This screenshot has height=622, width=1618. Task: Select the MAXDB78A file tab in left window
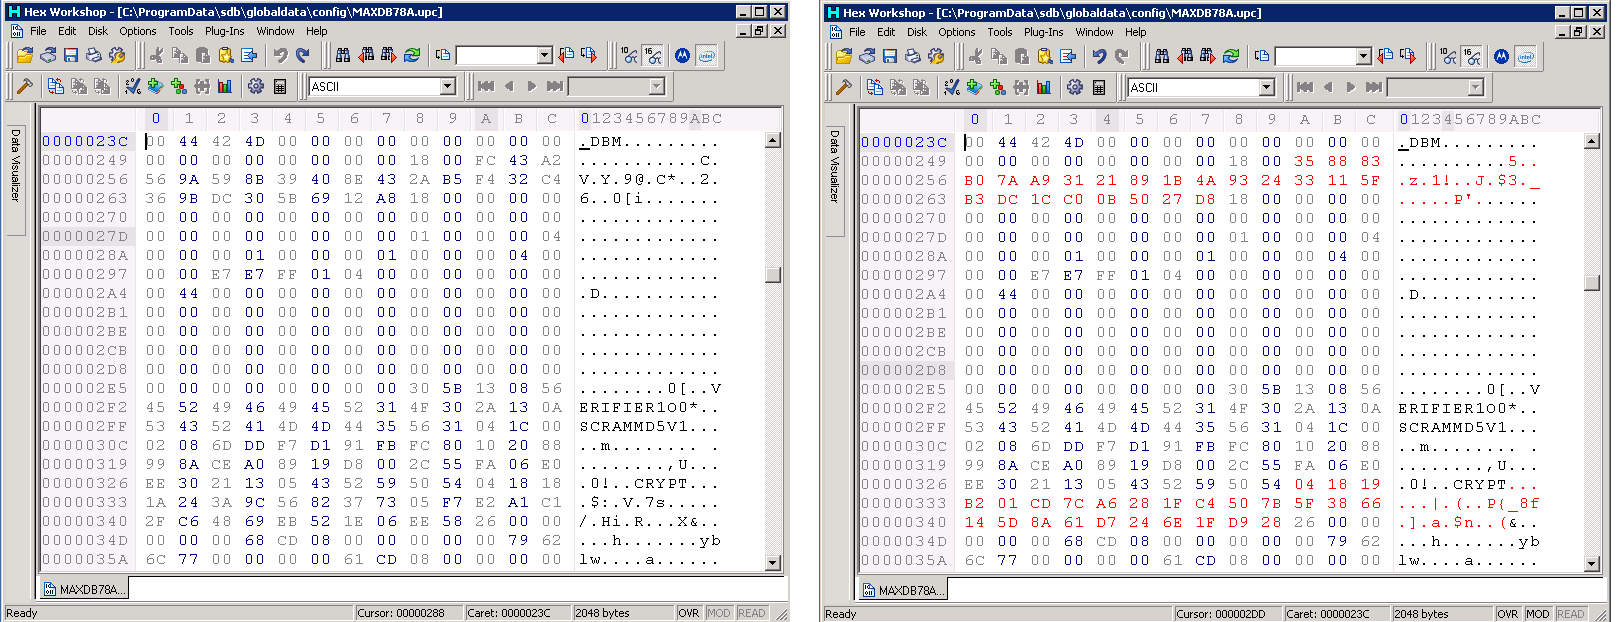[x=84, y=589]
